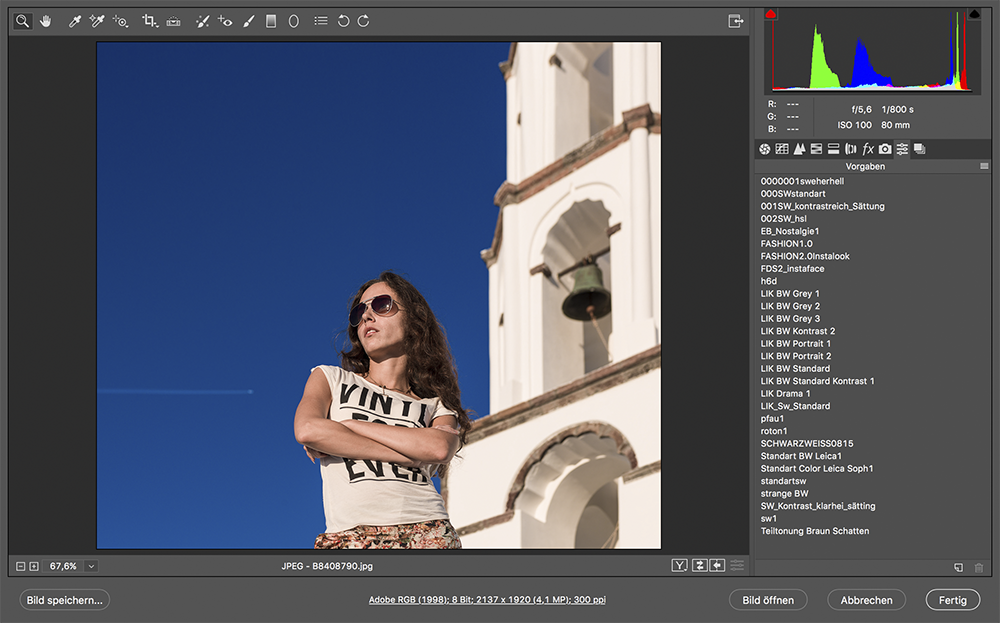Select the Straighten tool
1000x623 pixels.
173,21
